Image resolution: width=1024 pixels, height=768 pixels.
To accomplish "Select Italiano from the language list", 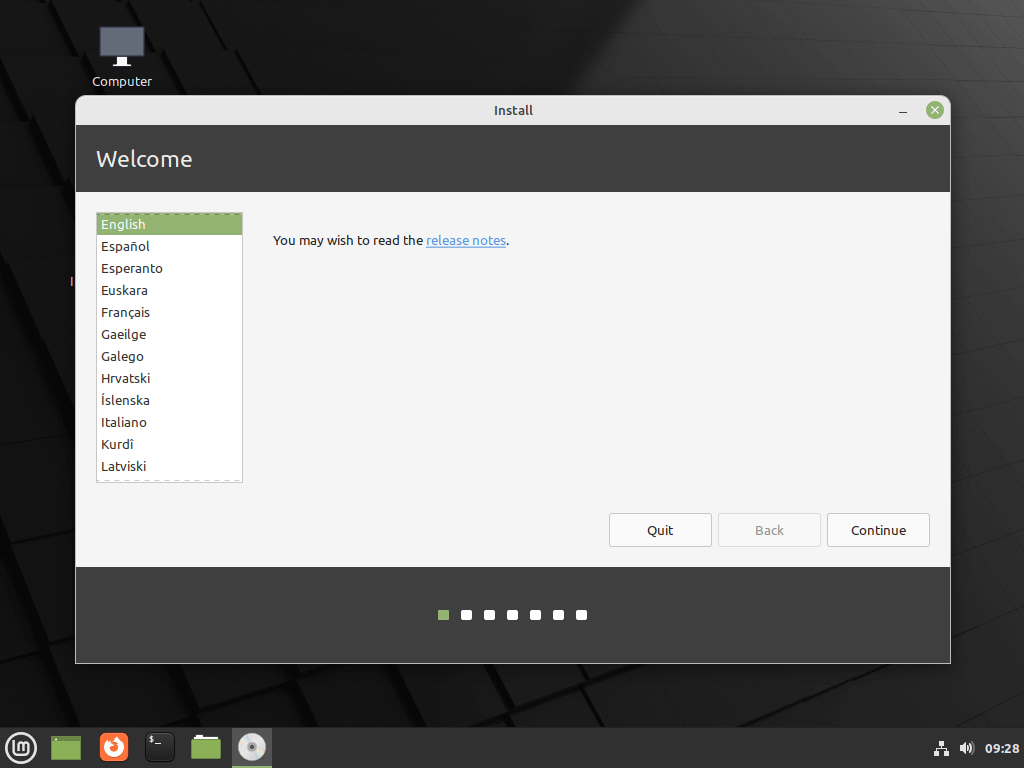I will click(x=124, y=423).
